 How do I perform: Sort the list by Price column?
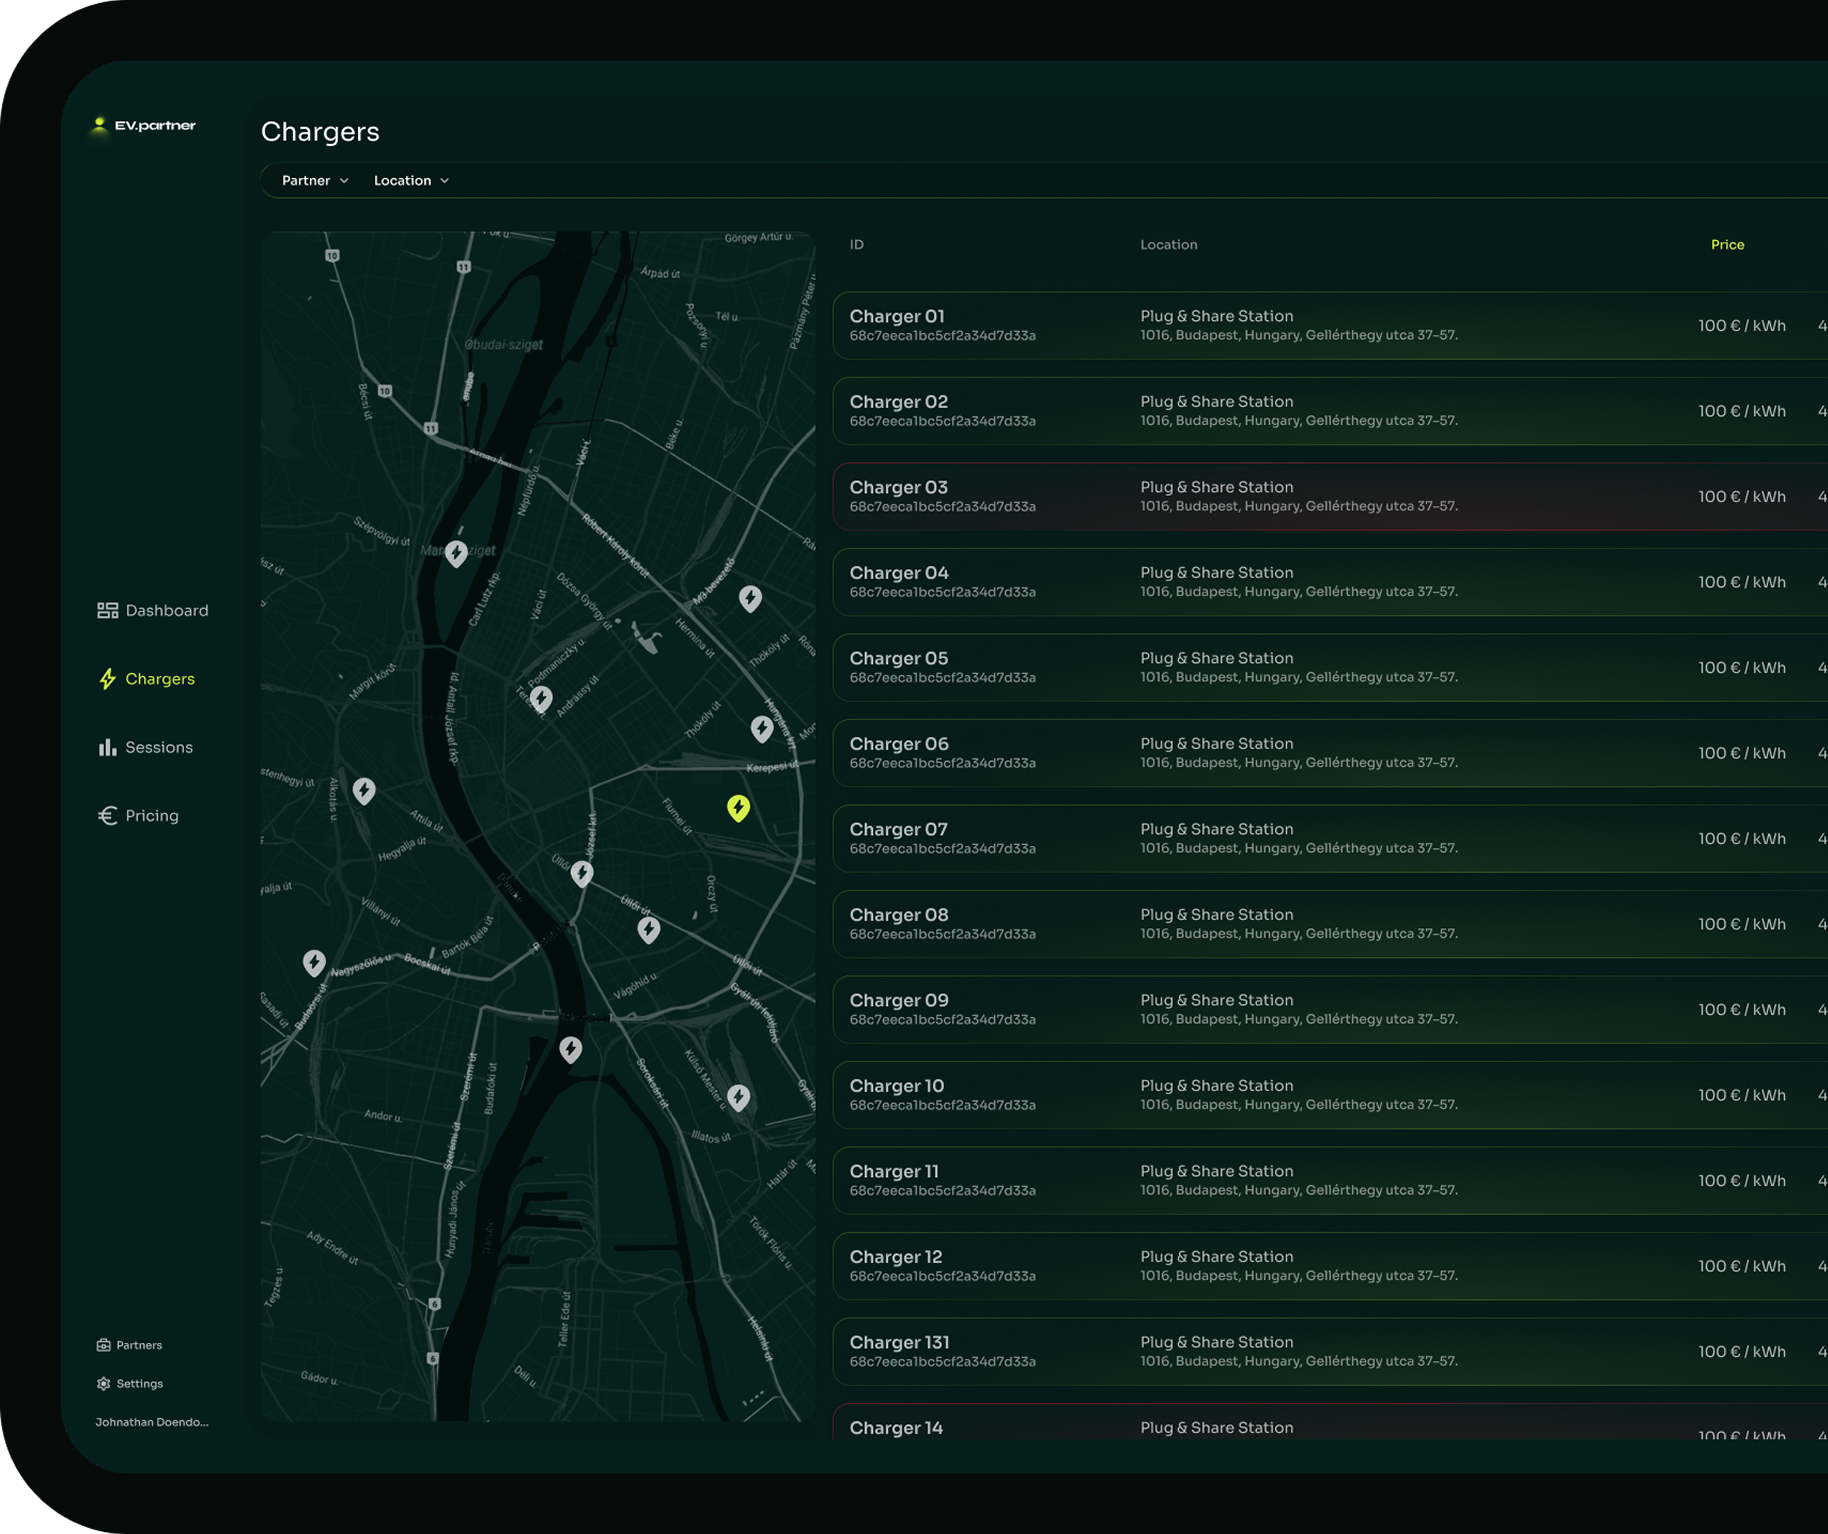coord(1727,245)
